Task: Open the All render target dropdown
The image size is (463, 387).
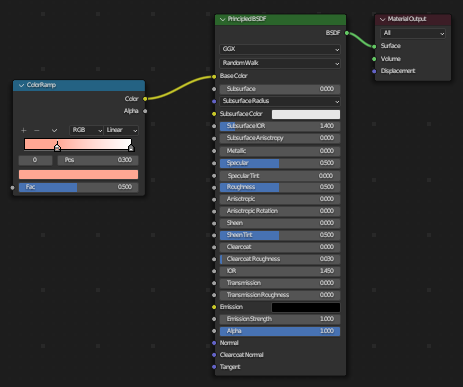Action: click(413, 33)
